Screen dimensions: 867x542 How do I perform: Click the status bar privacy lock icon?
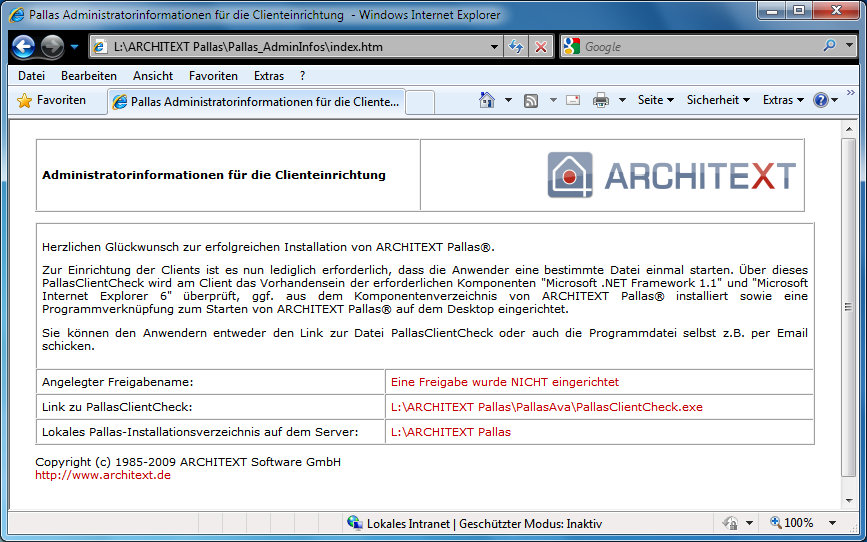pos(731,523)
